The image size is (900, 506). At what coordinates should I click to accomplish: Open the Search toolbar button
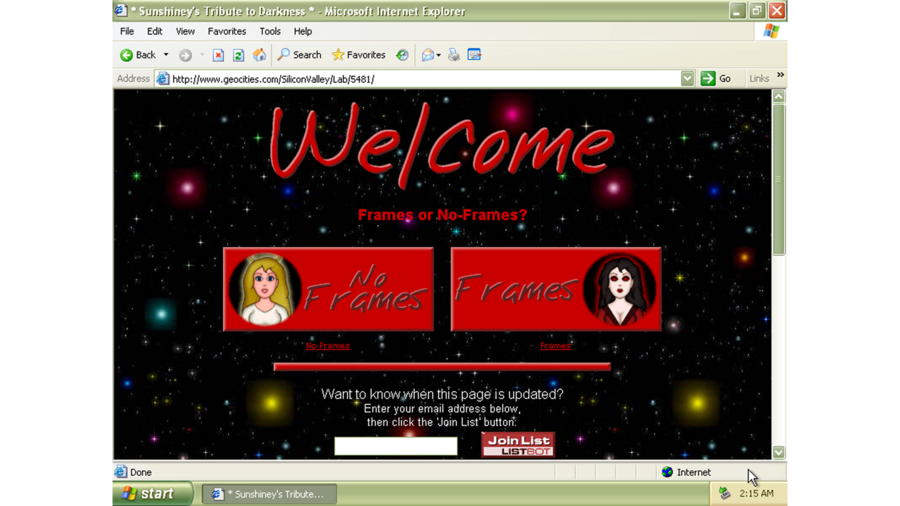[299, 55]
